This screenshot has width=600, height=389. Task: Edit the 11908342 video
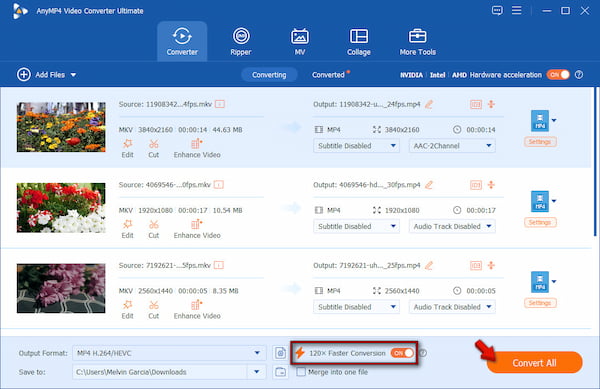coord(127,148)
